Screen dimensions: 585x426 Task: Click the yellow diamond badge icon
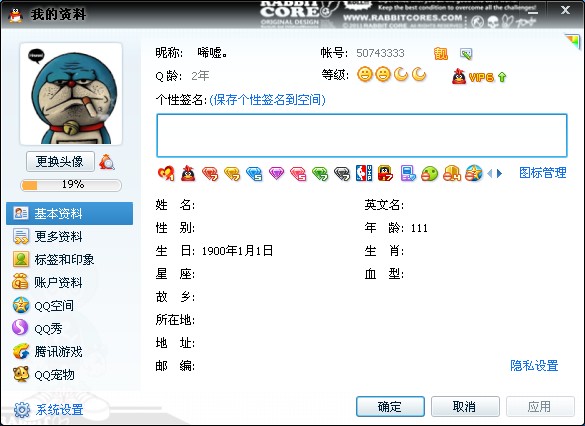tap(232, 174)
